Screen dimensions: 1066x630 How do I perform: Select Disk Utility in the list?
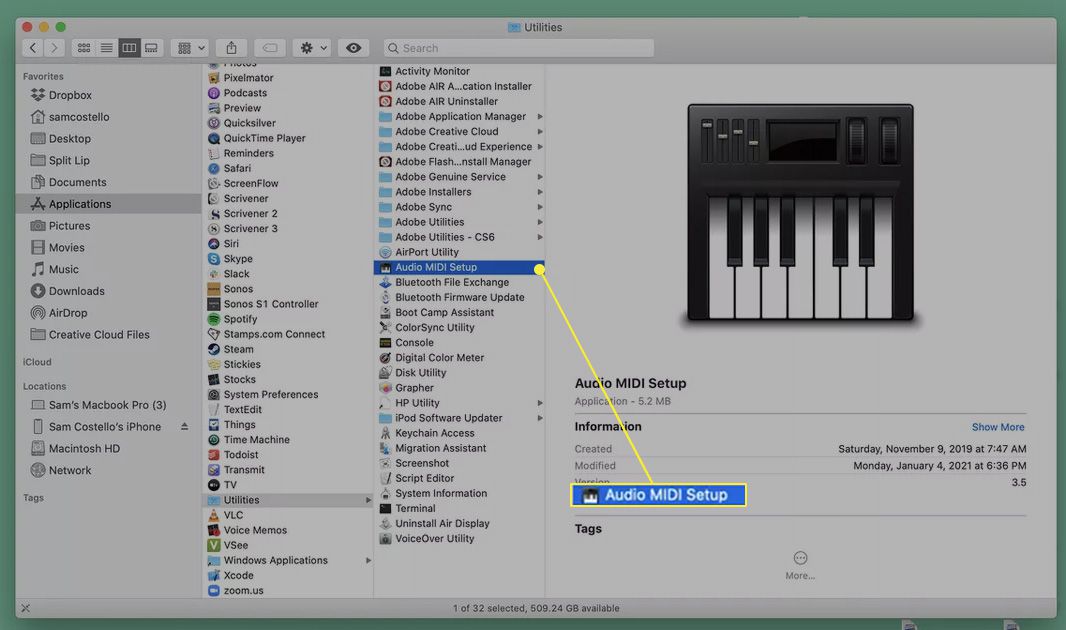(x=420, y=373)
